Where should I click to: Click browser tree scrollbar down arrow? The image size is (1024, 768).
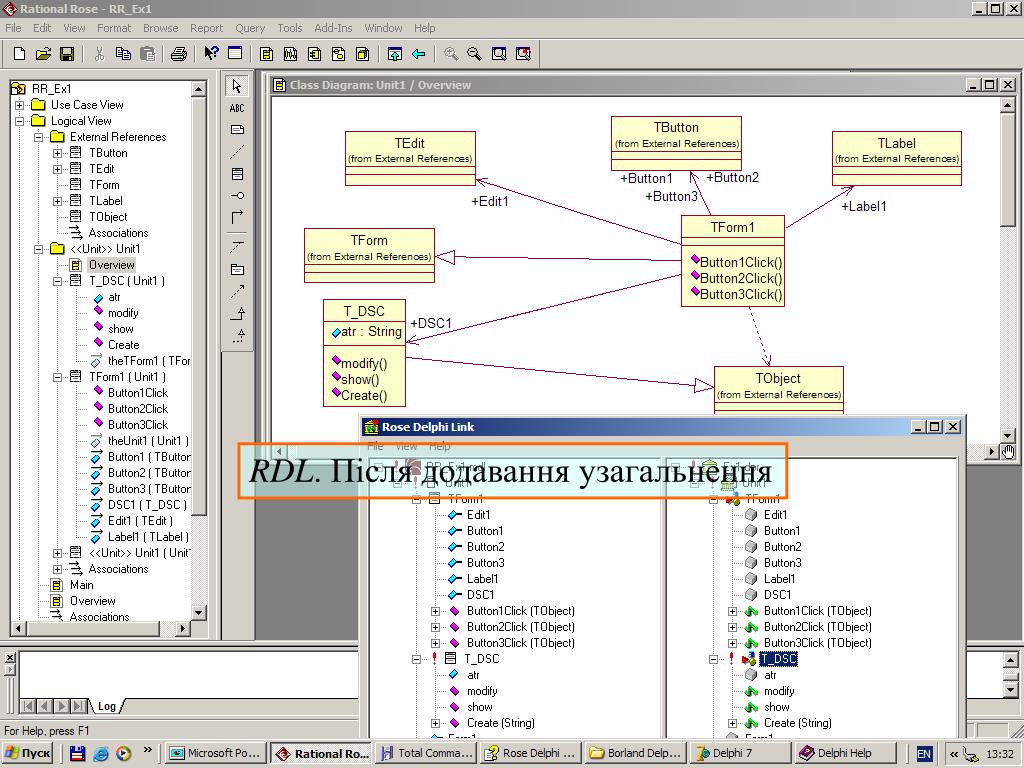(199, 613)
